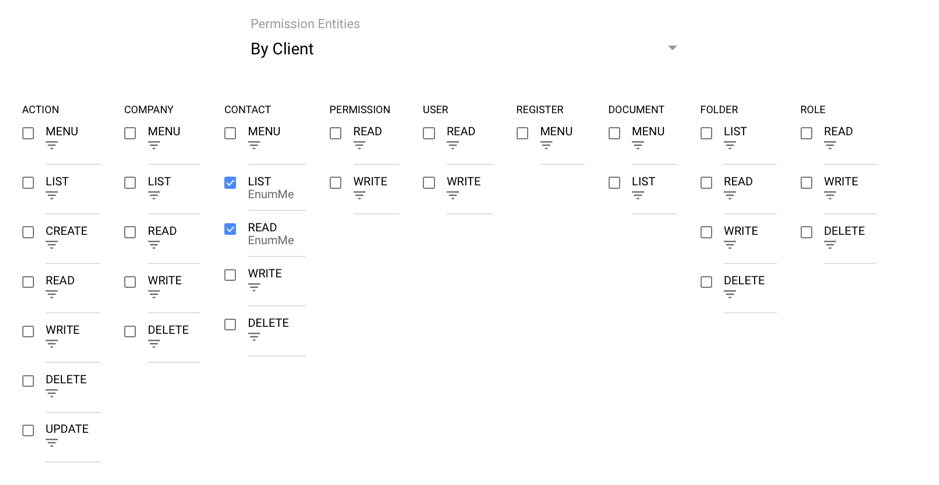Click the filter icon under FOLDER READ
The width and height of the screenshot is (939, 485).
coord(729,195)
